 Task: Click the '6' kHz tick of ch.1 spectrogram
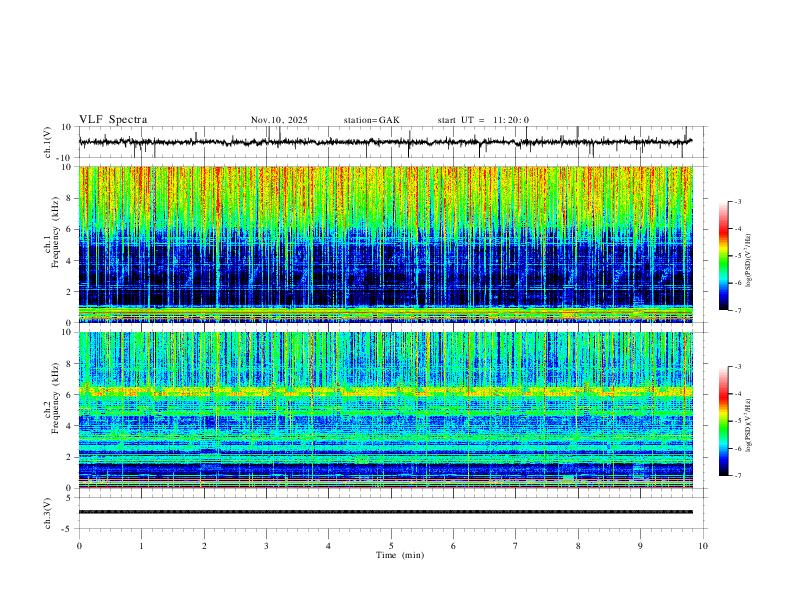tap(70, 229)
